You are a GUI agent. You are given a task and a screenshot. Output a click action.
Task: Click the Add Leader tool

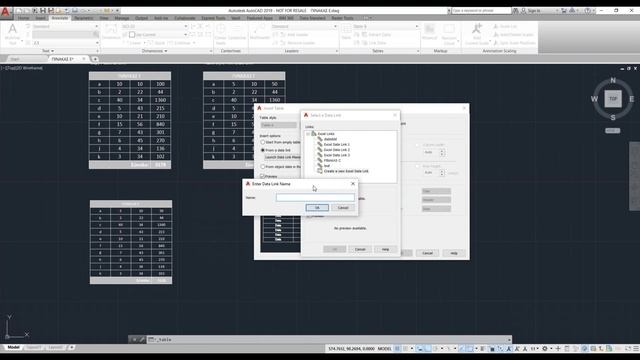(x=293, y=35)
